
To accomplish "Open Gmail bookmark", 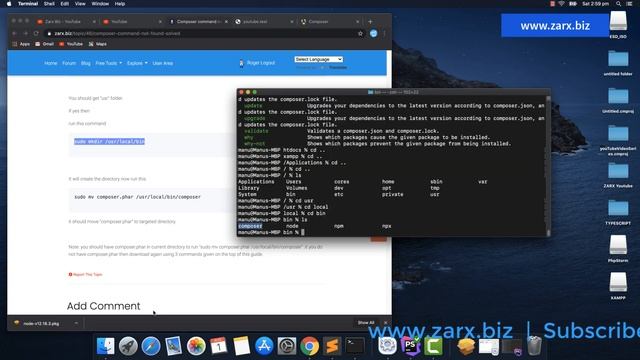I will coord(44,44).
